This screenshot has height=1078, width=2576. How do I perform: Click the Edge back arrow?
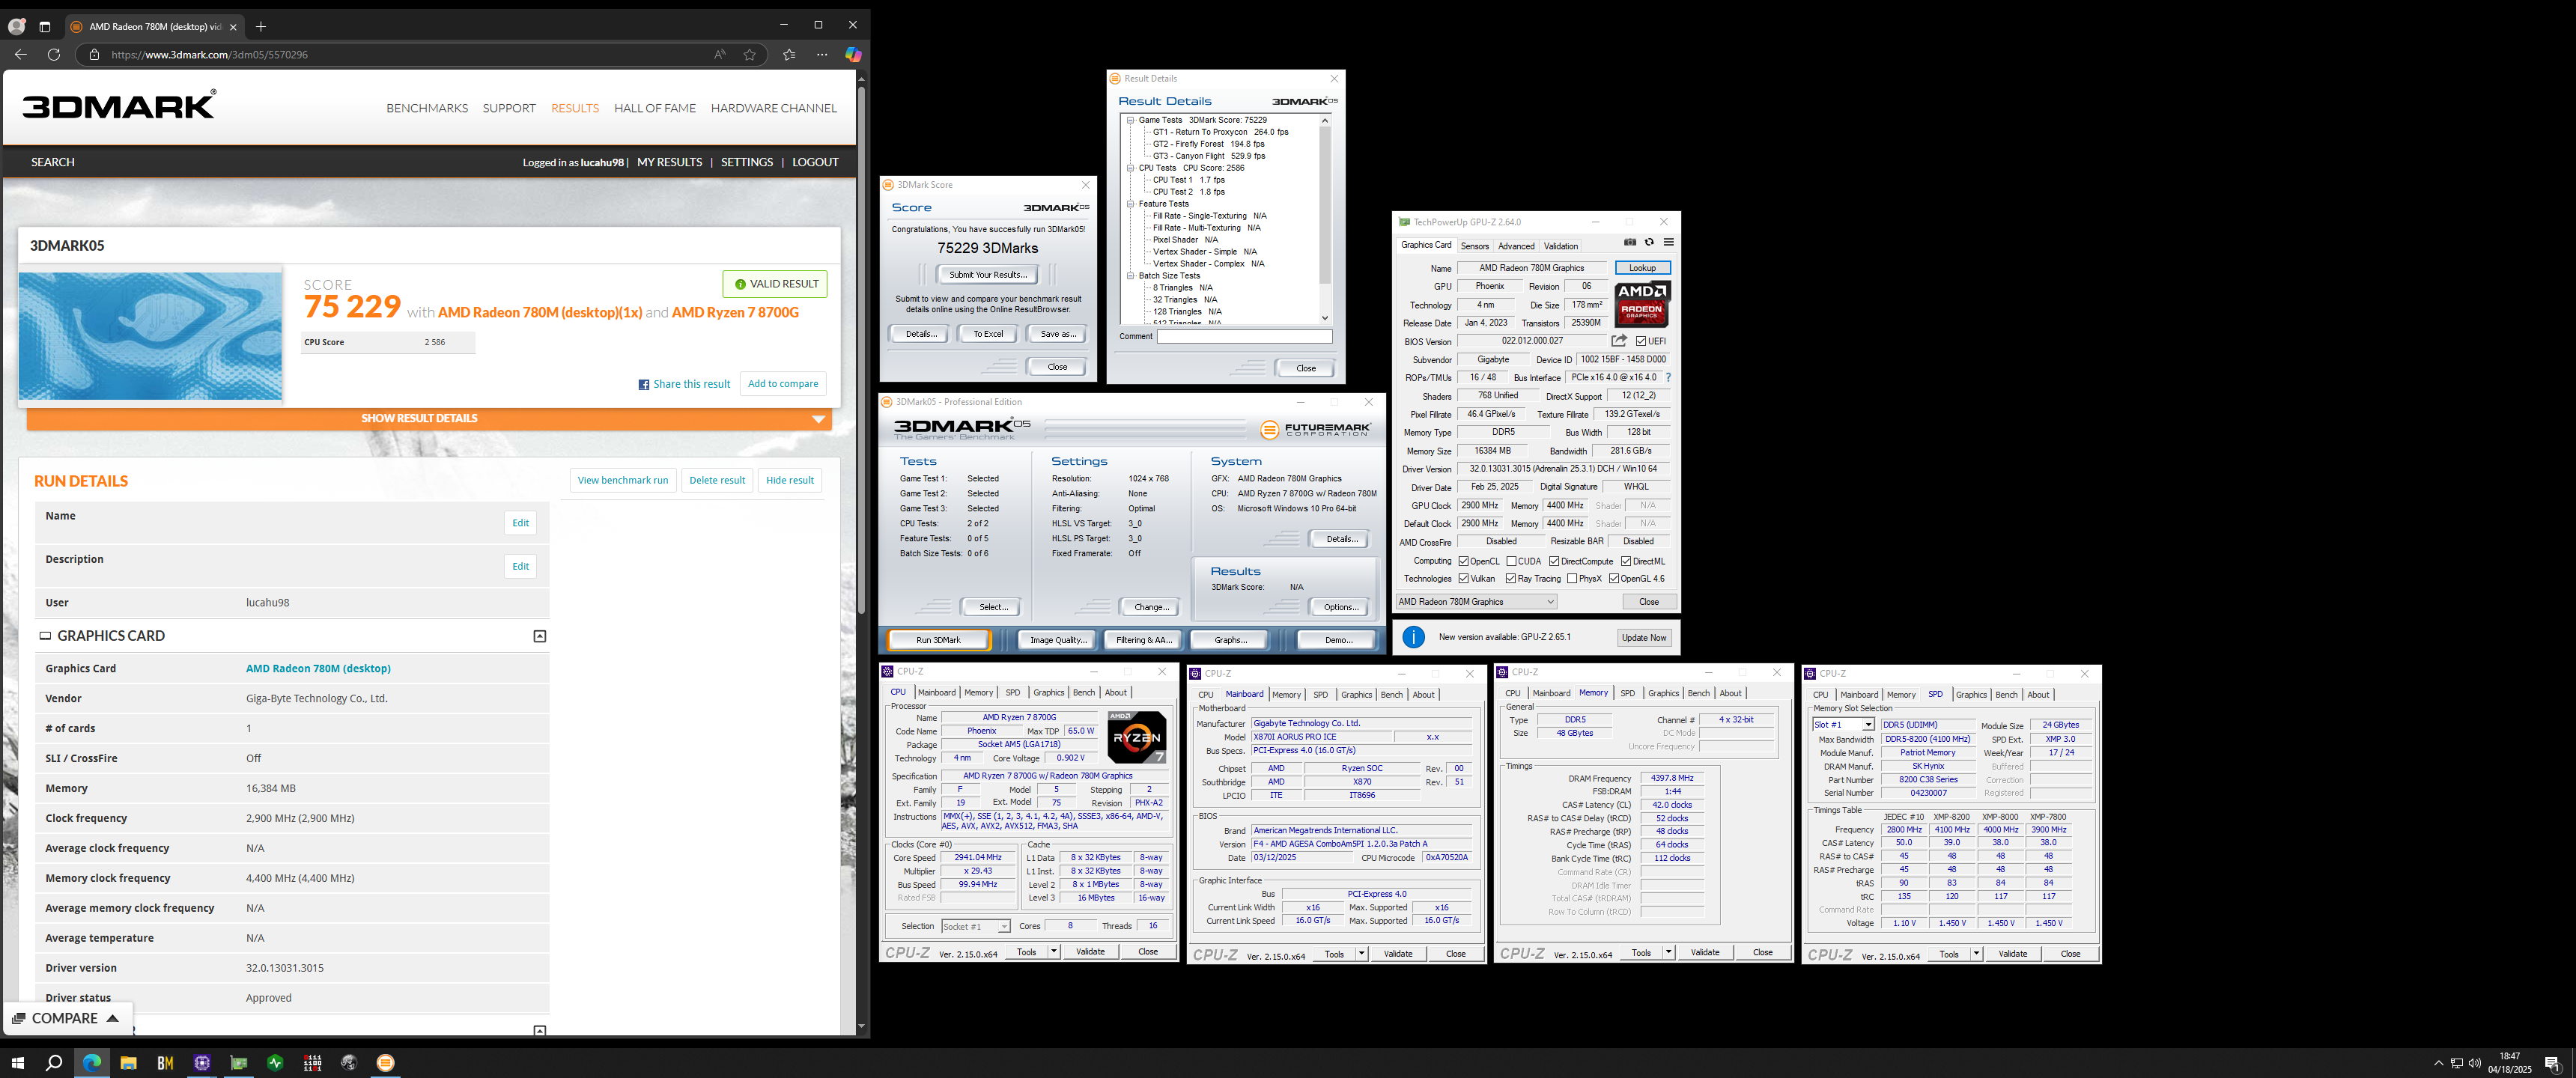20,54
